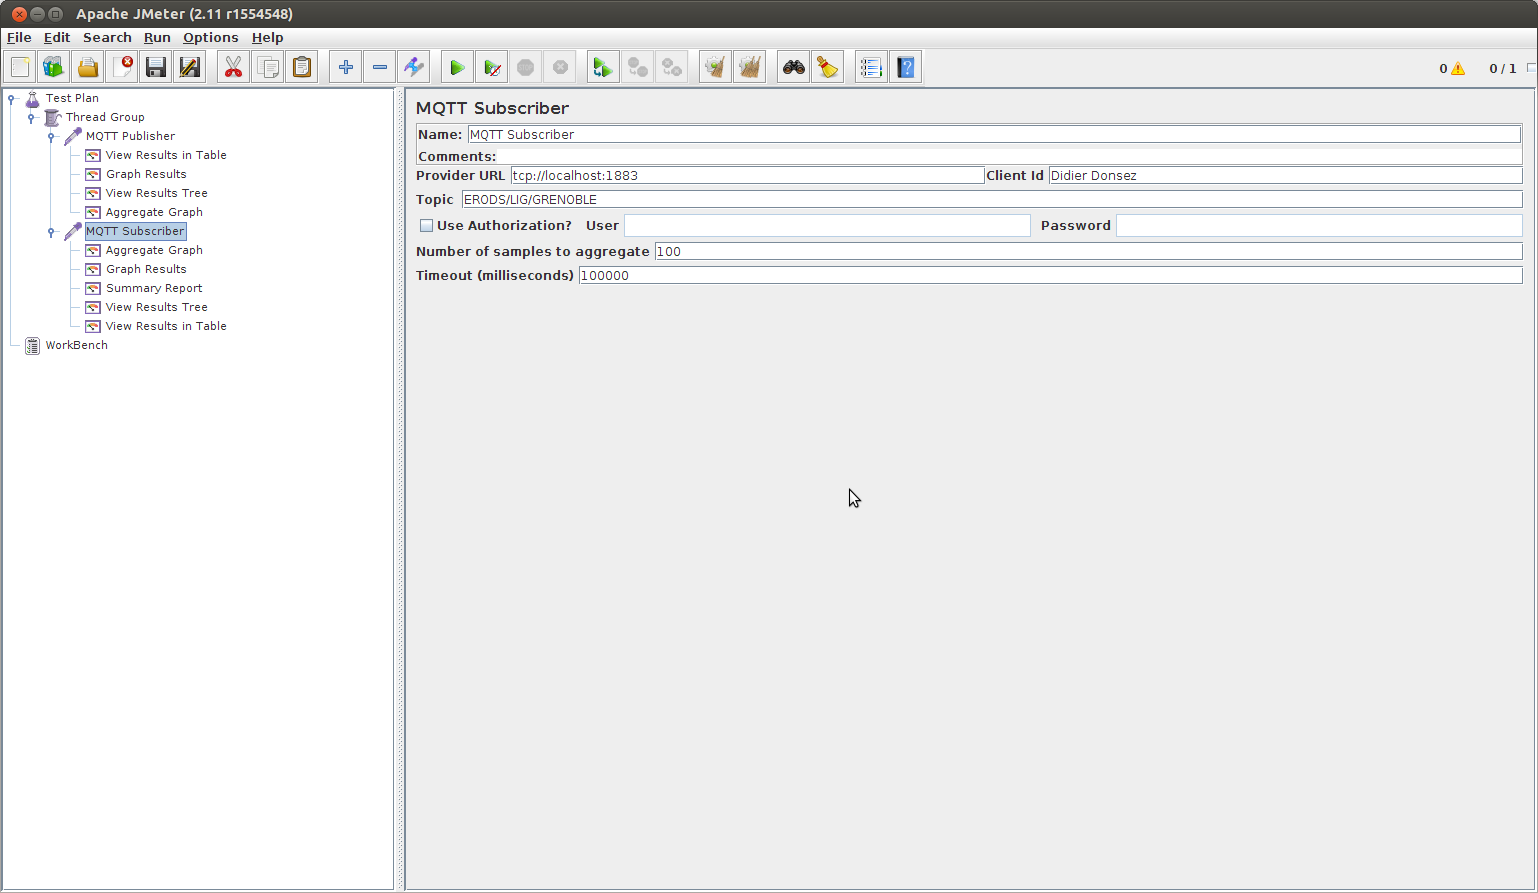Select View Results Tree under MQTT Publisher
Screen dimensions: 1538x893
point(157,193)
